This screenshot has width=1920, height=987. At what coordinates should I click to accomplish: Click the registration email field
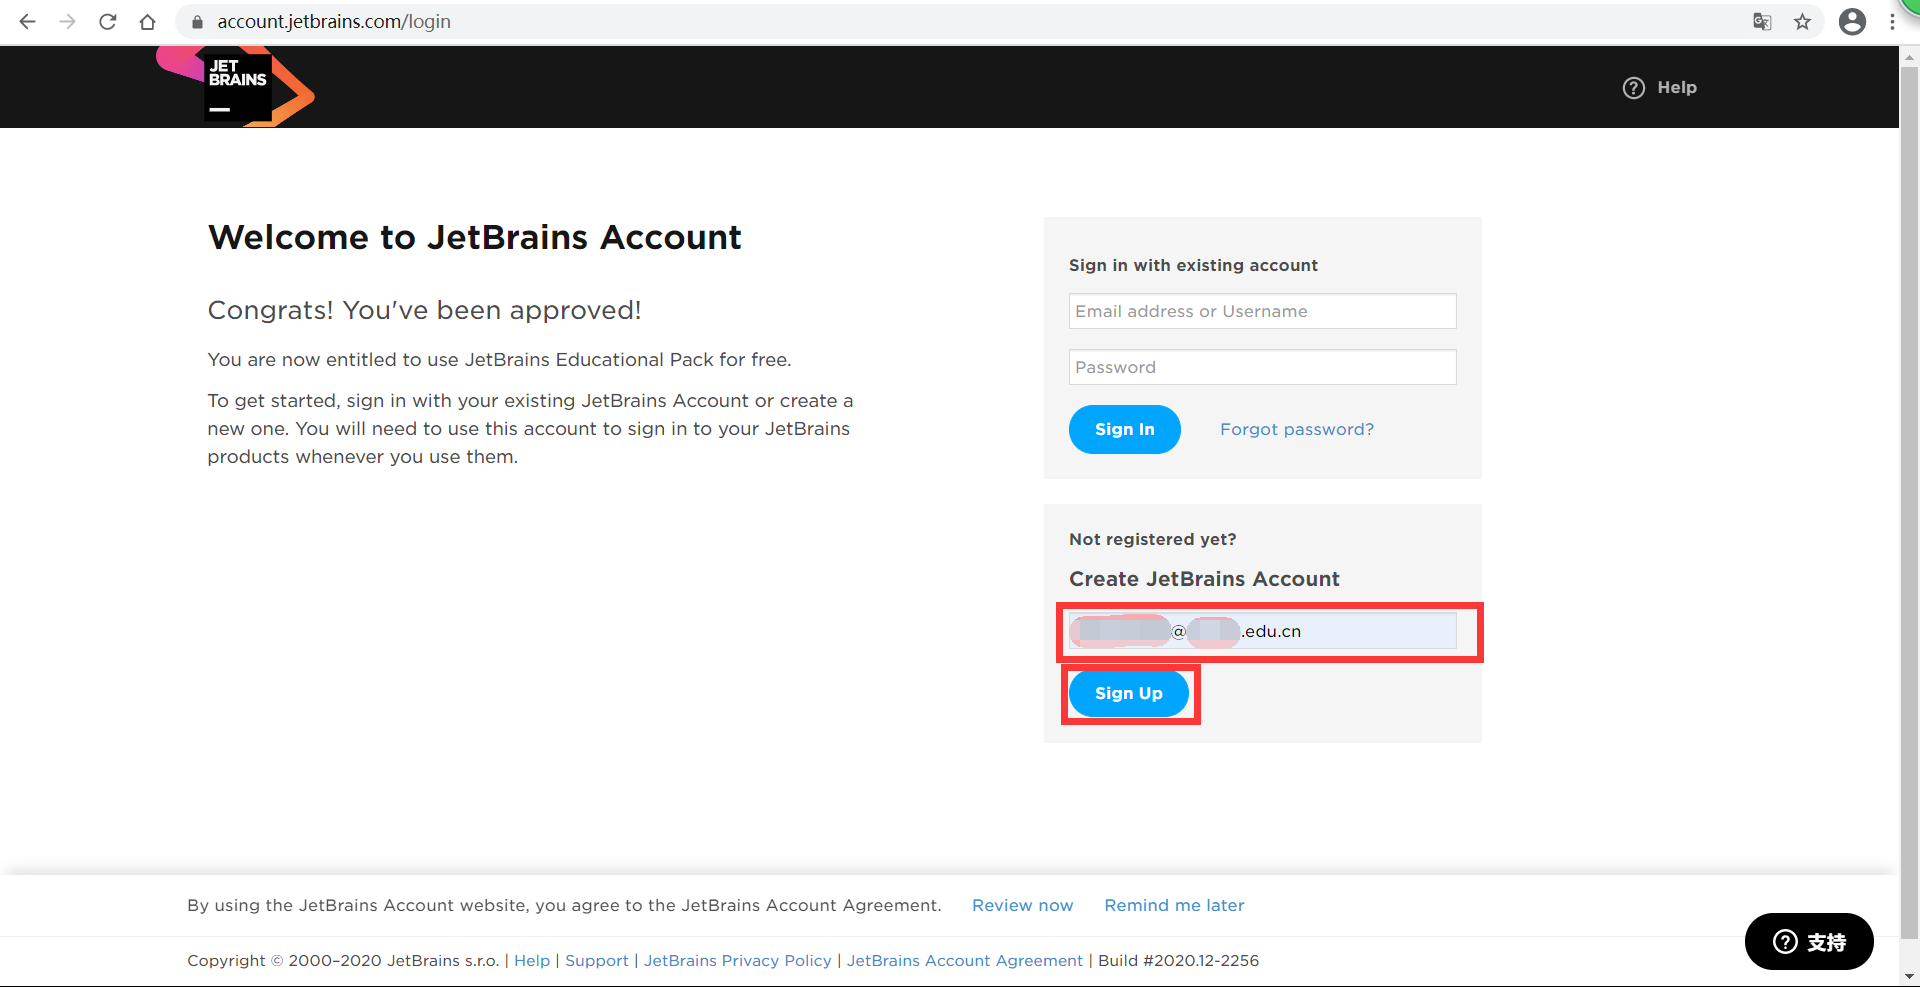point(1262,631)
